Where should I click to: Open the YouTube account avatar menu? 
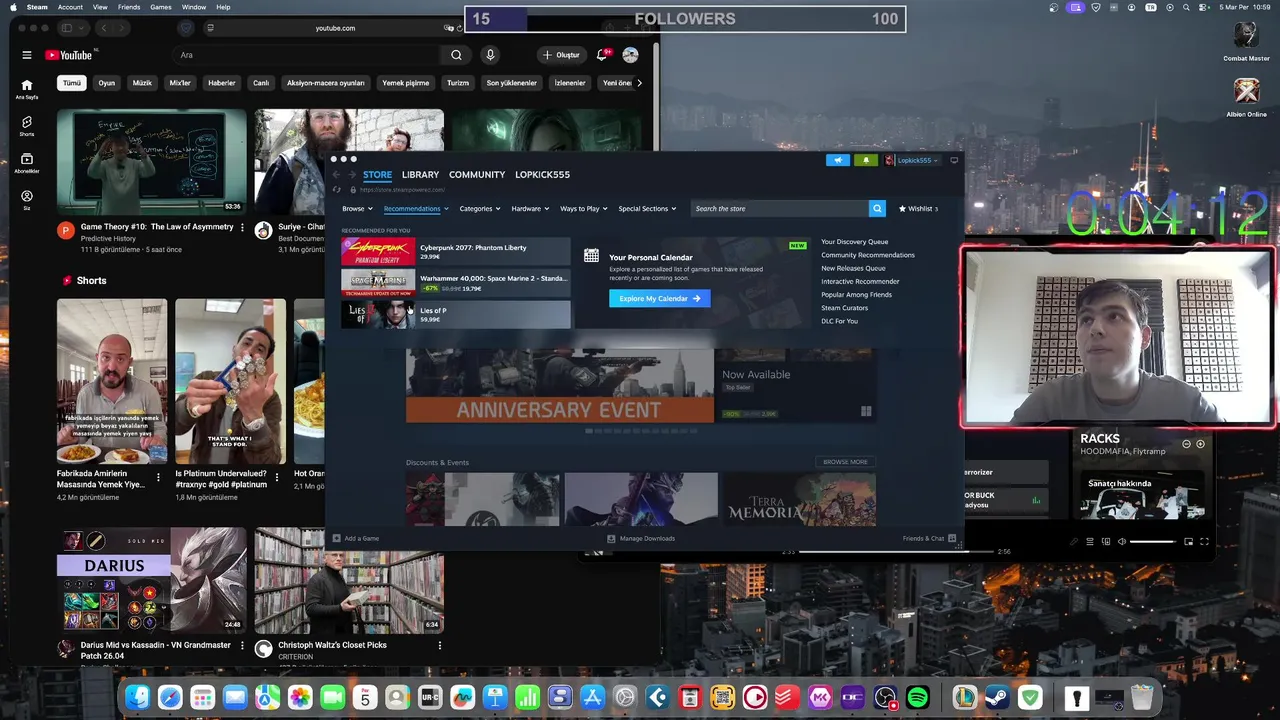point(630,55)
